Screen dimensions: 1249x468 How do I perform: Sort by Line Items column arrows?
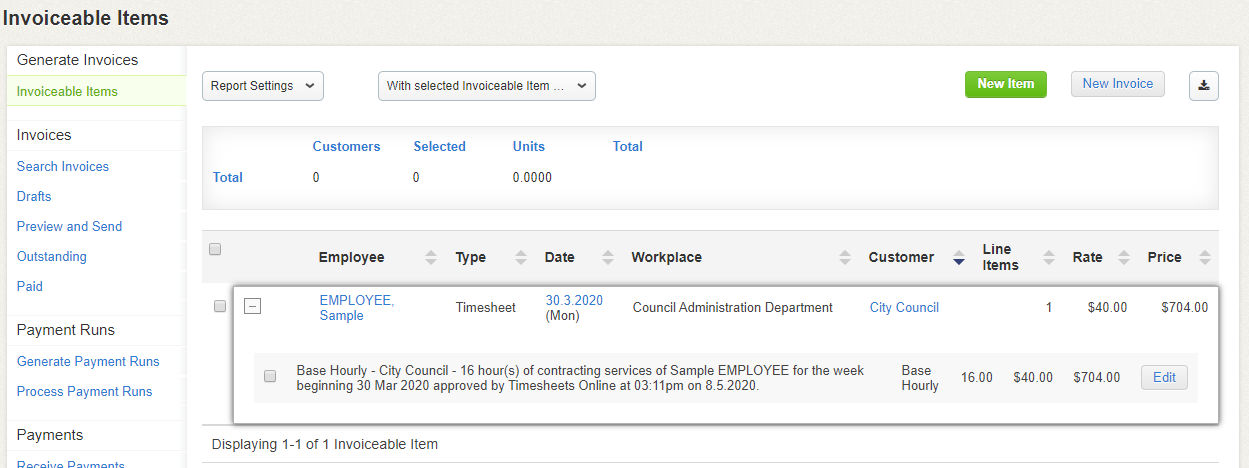point(1048,257)
